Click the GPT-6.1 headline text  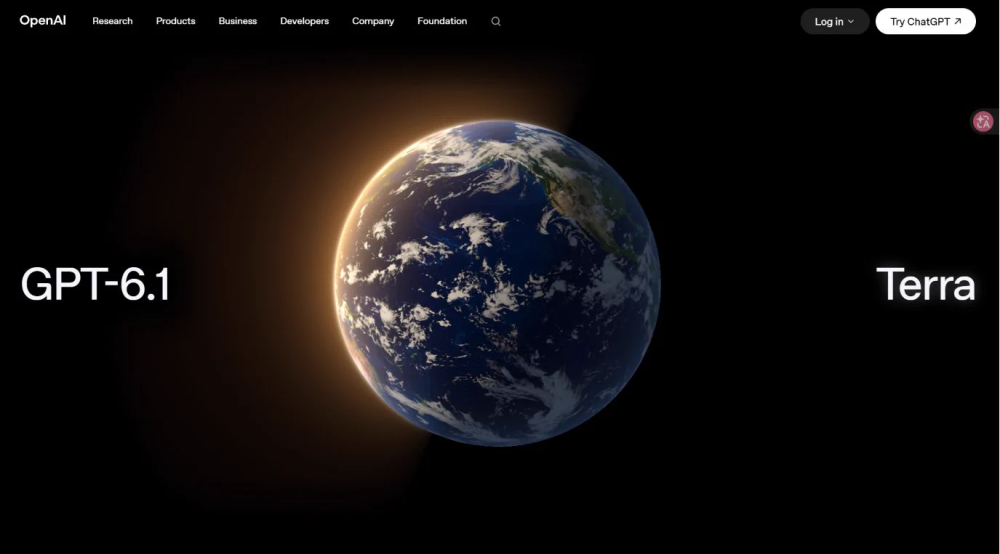pos(96,284)
